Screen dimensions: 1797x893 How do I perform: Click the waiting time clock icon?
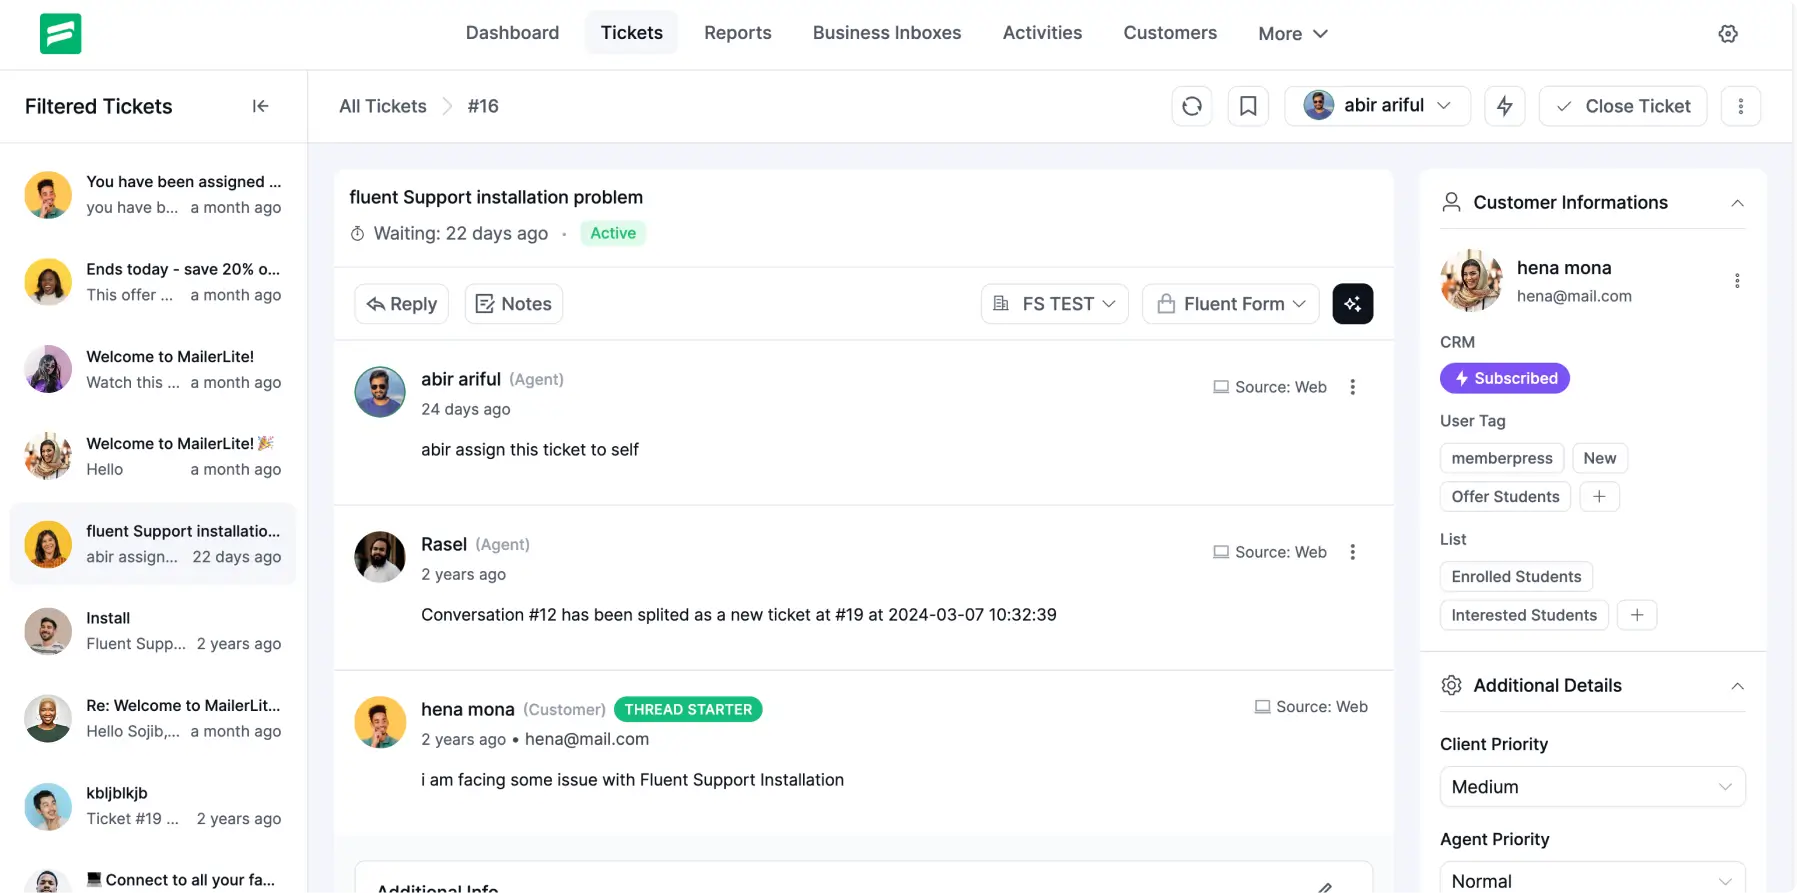coord(358,234)
